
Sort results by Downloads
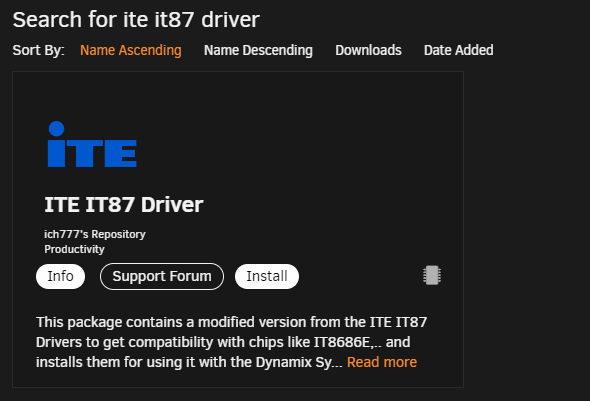[x=368, y=50]
